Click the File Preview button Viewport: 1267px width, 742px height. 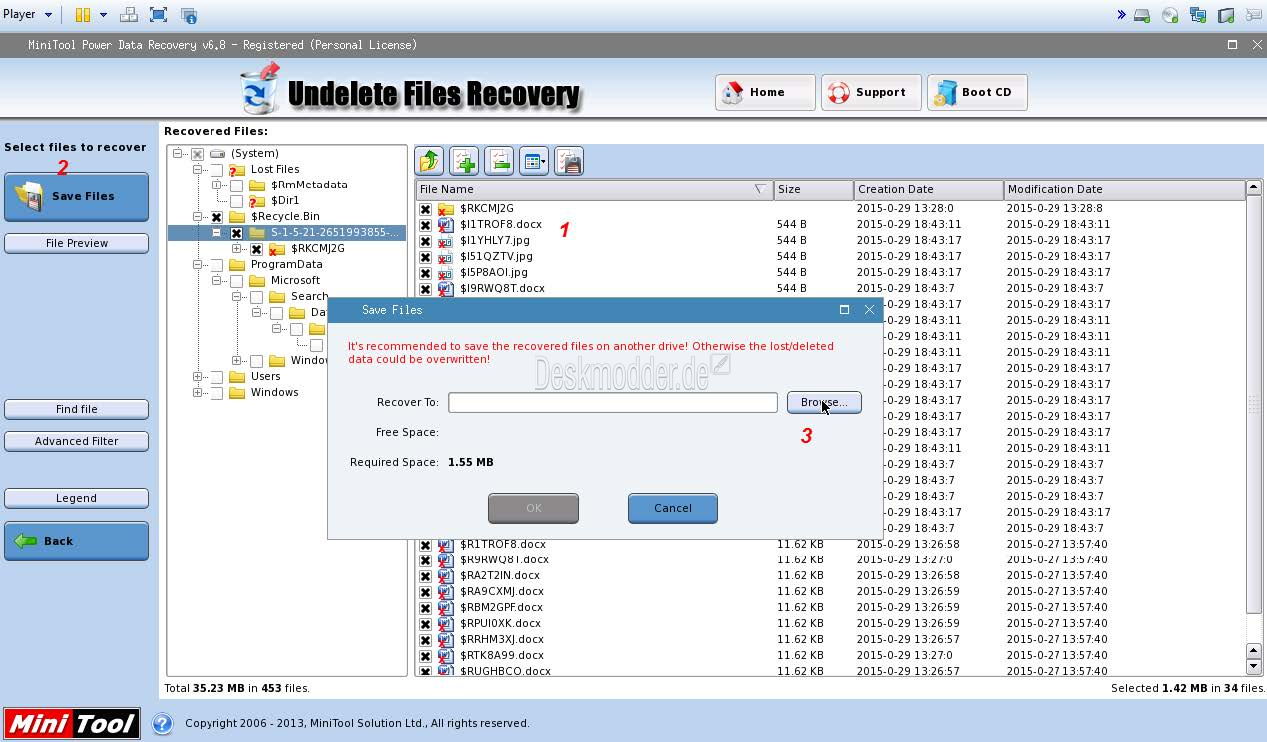(76, 243)
